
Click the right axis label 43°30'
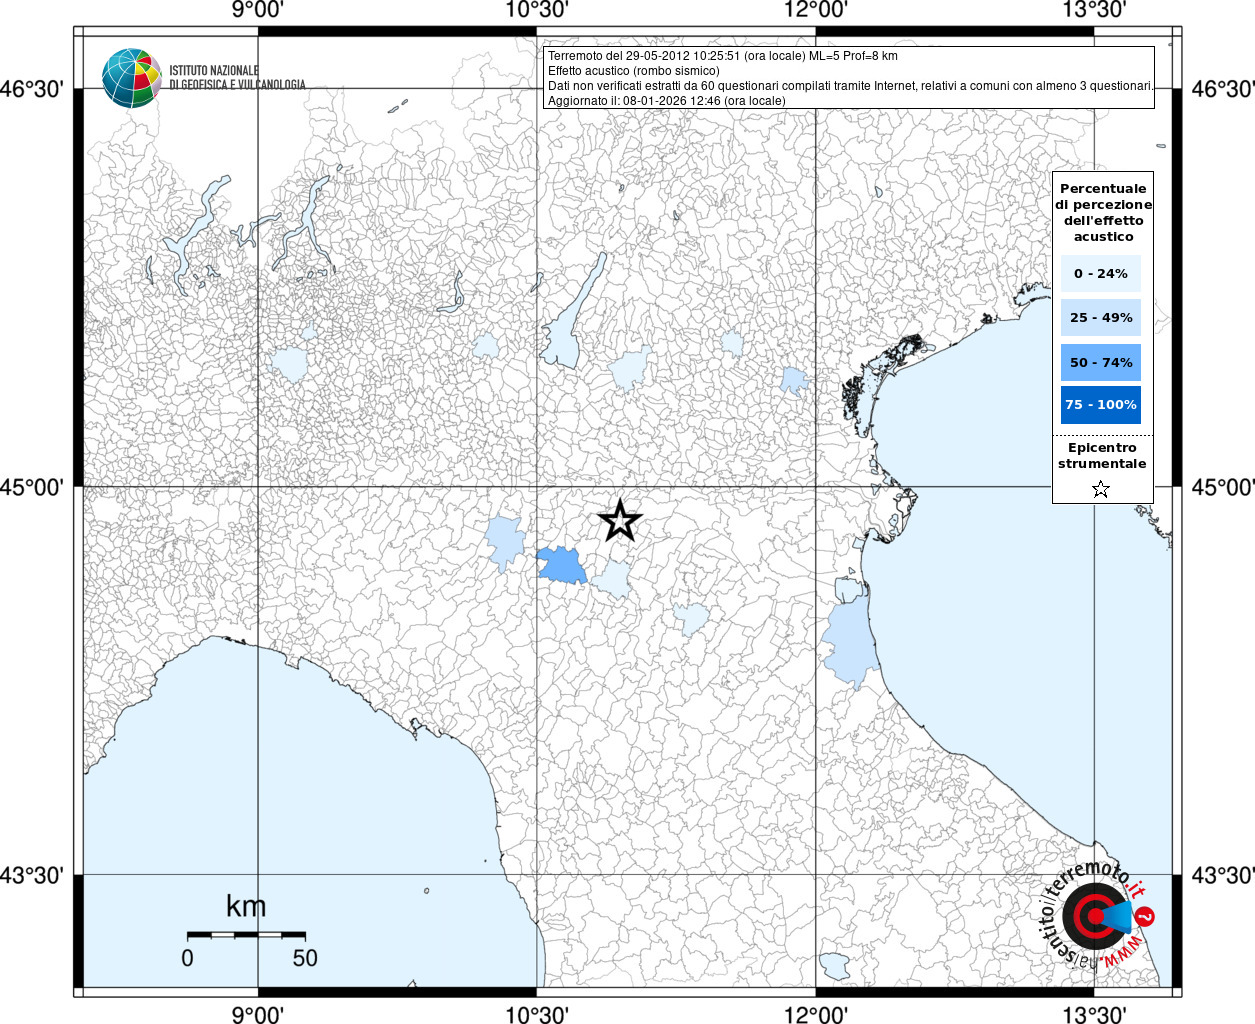pos(1223,876)
